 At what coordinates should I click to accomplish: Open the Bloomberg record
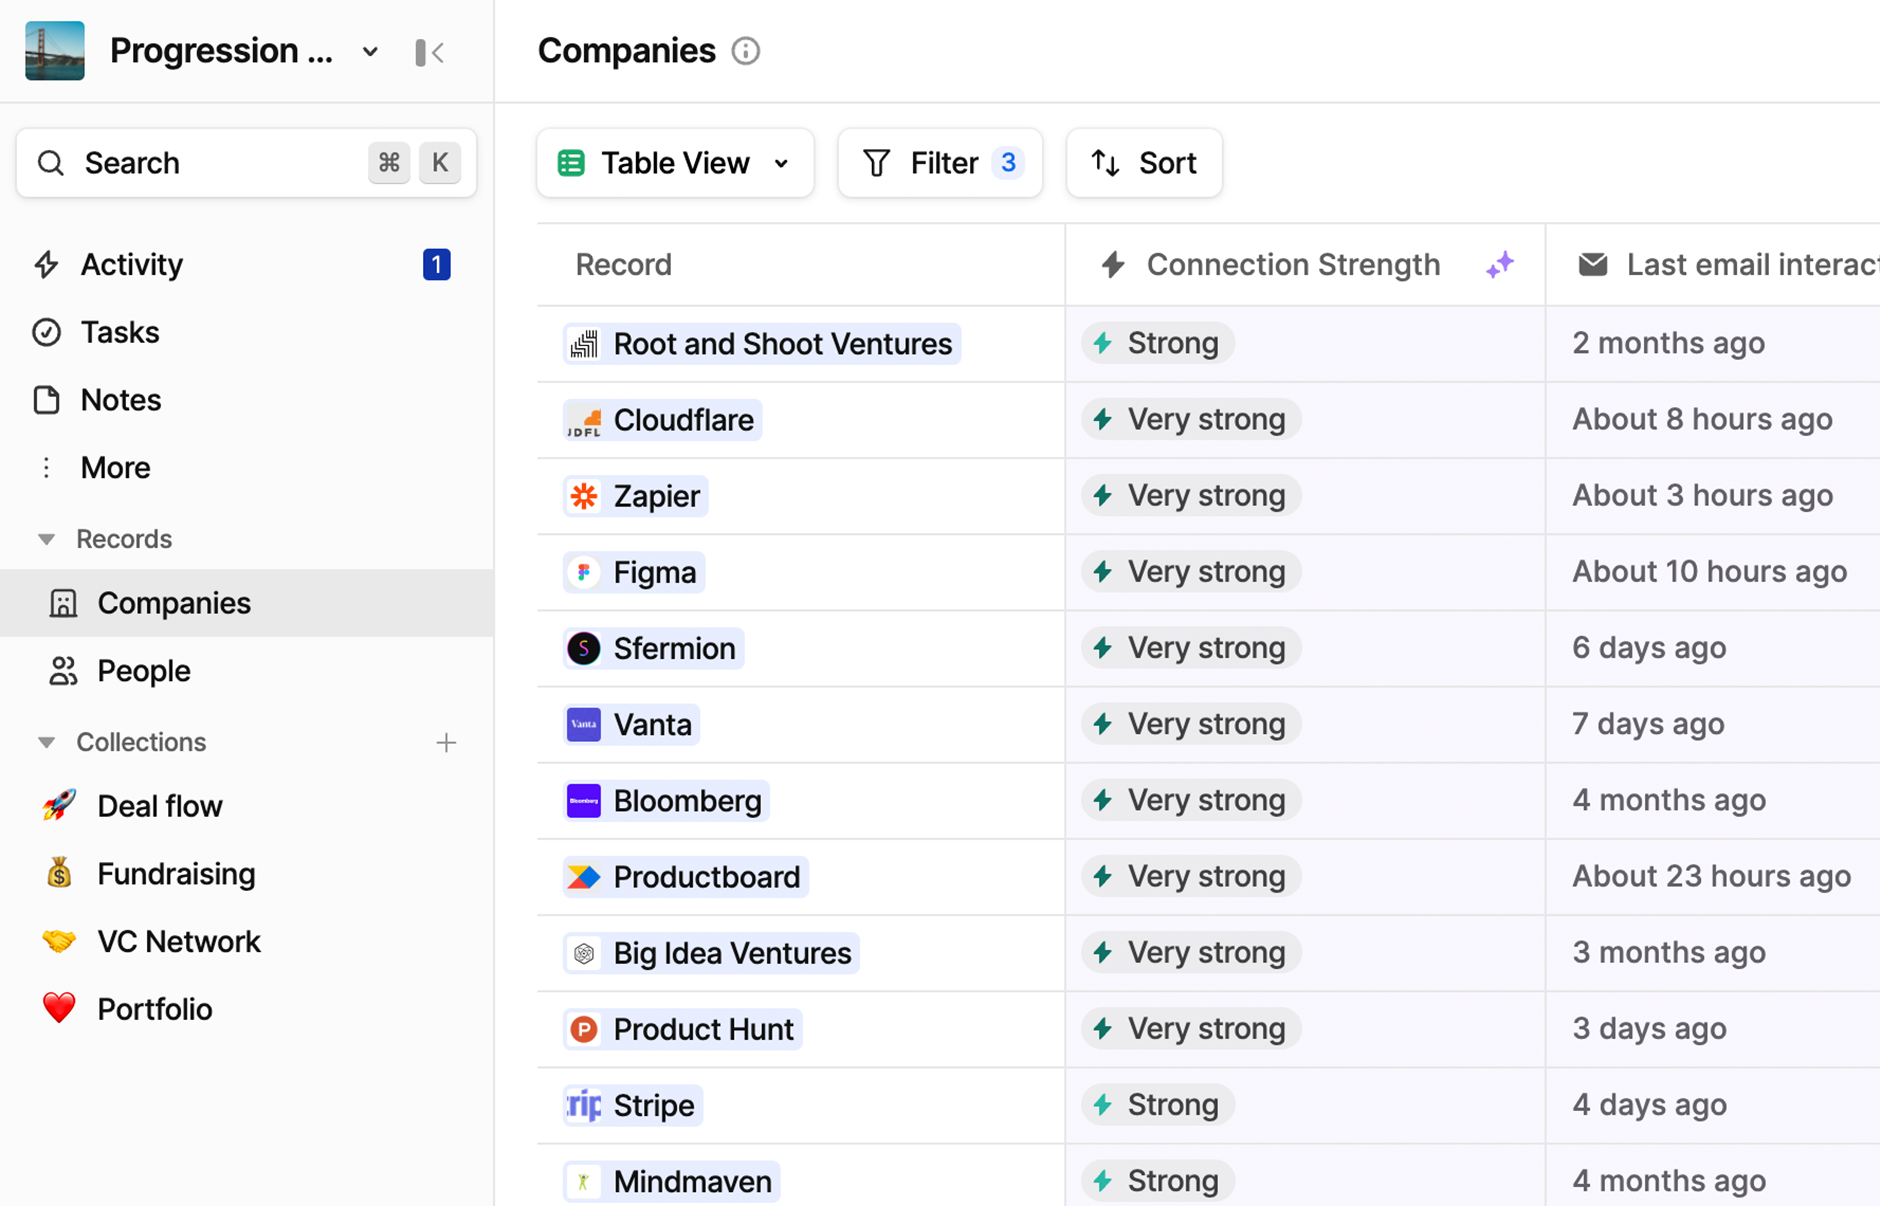[x=666, y=801]
